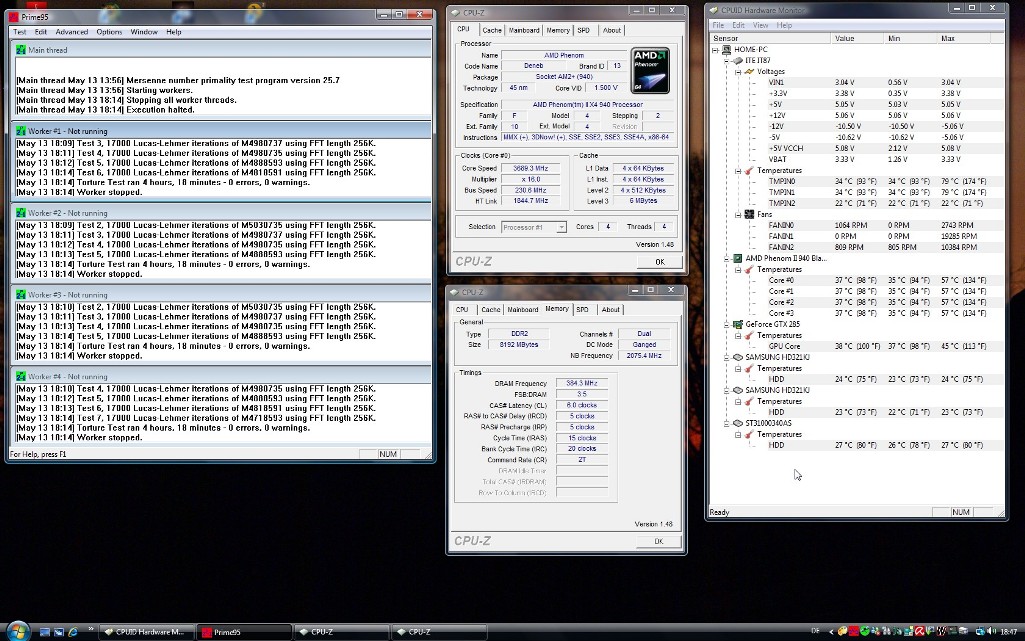Open Prime95 Test menu

pyautogui.click(x=20, y=32)
